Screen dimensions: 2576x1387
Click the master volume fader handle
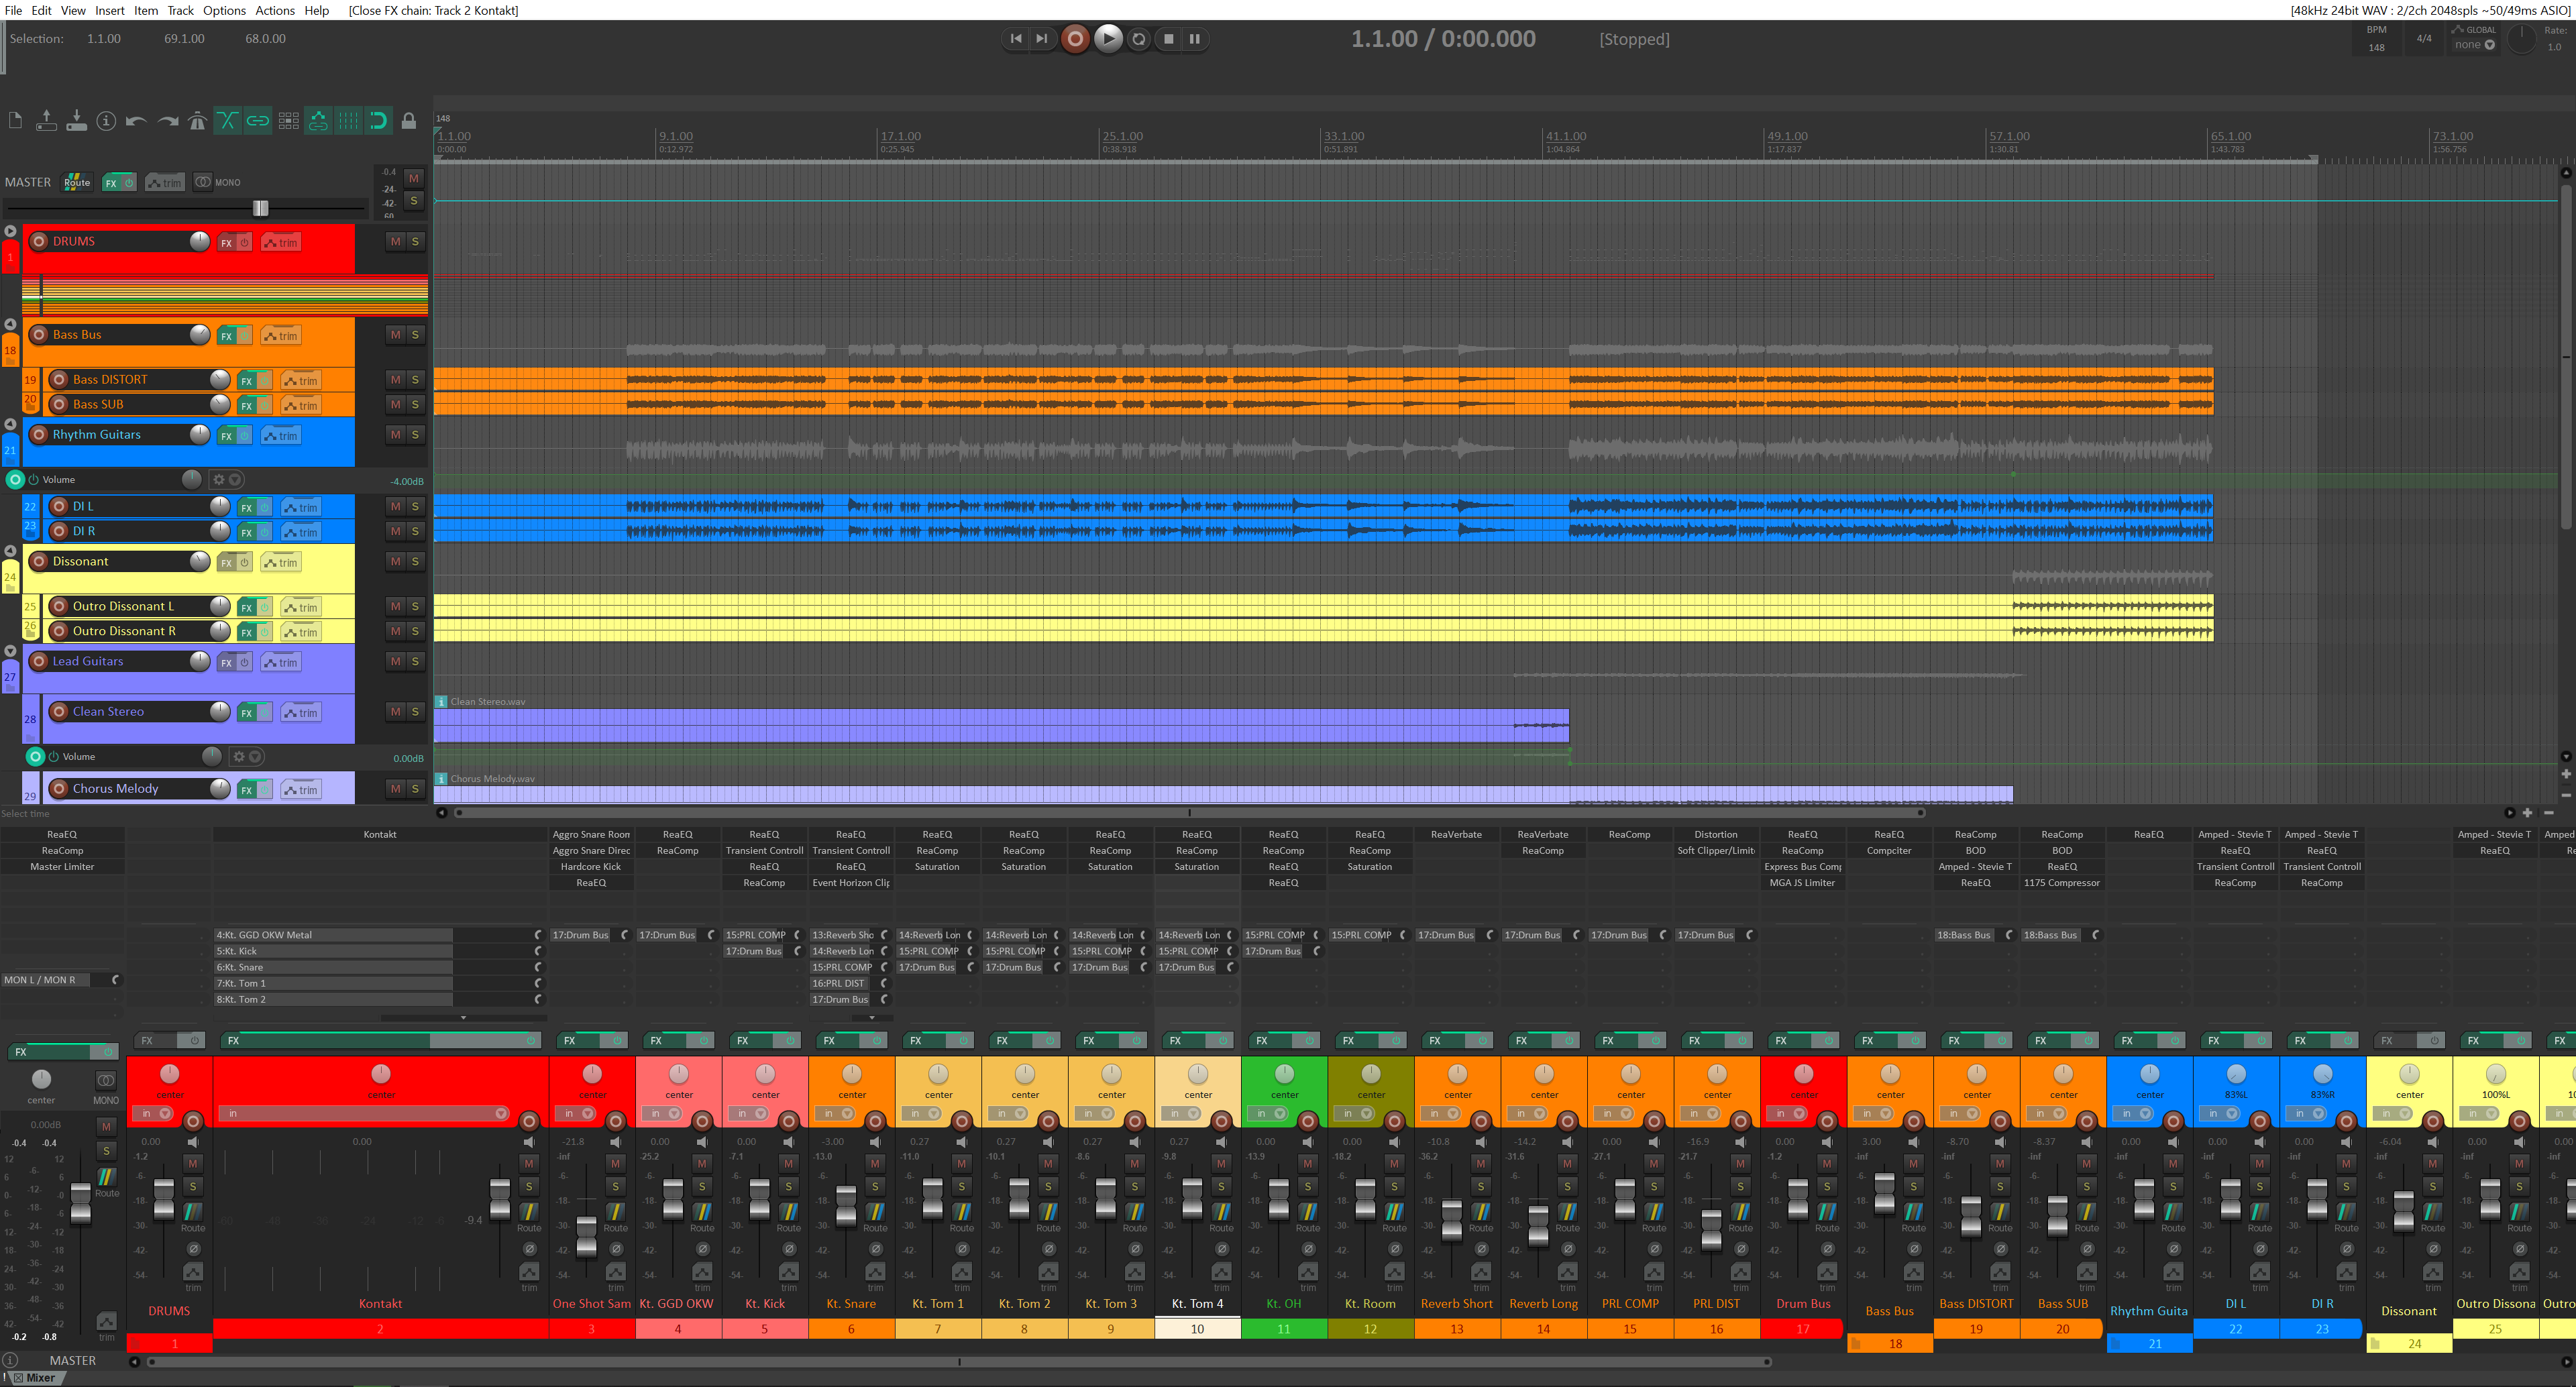[x=261, y=208]
